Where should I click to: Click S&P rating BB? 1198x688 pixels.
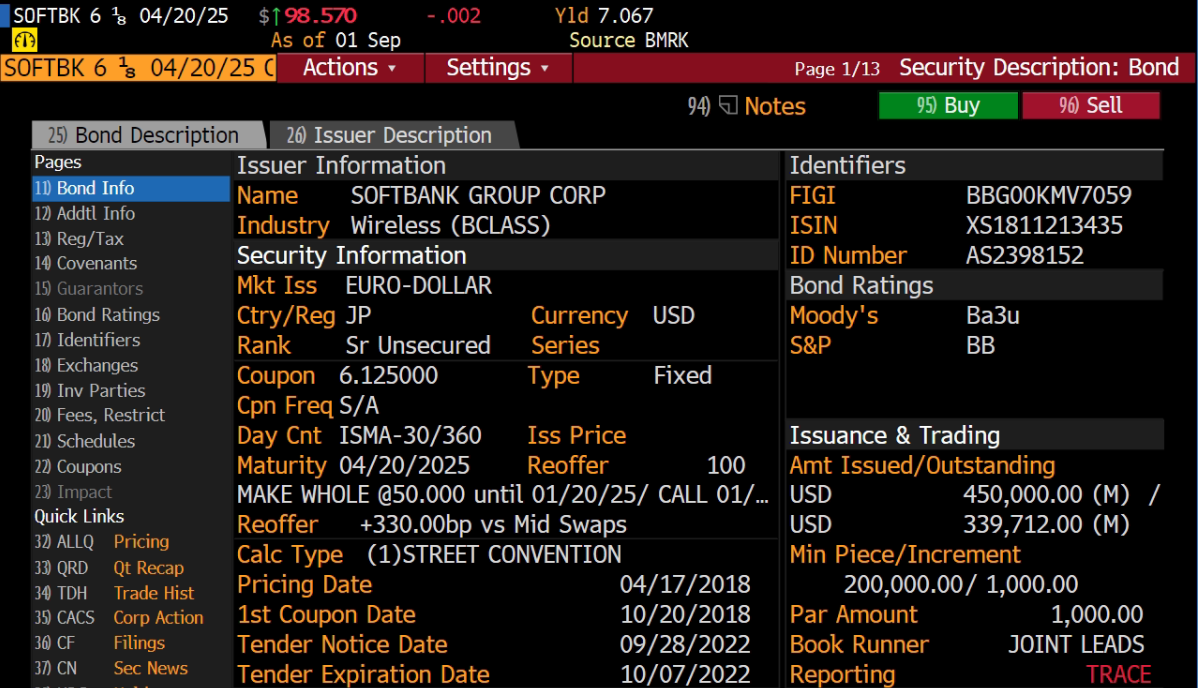tap(980, 346)
